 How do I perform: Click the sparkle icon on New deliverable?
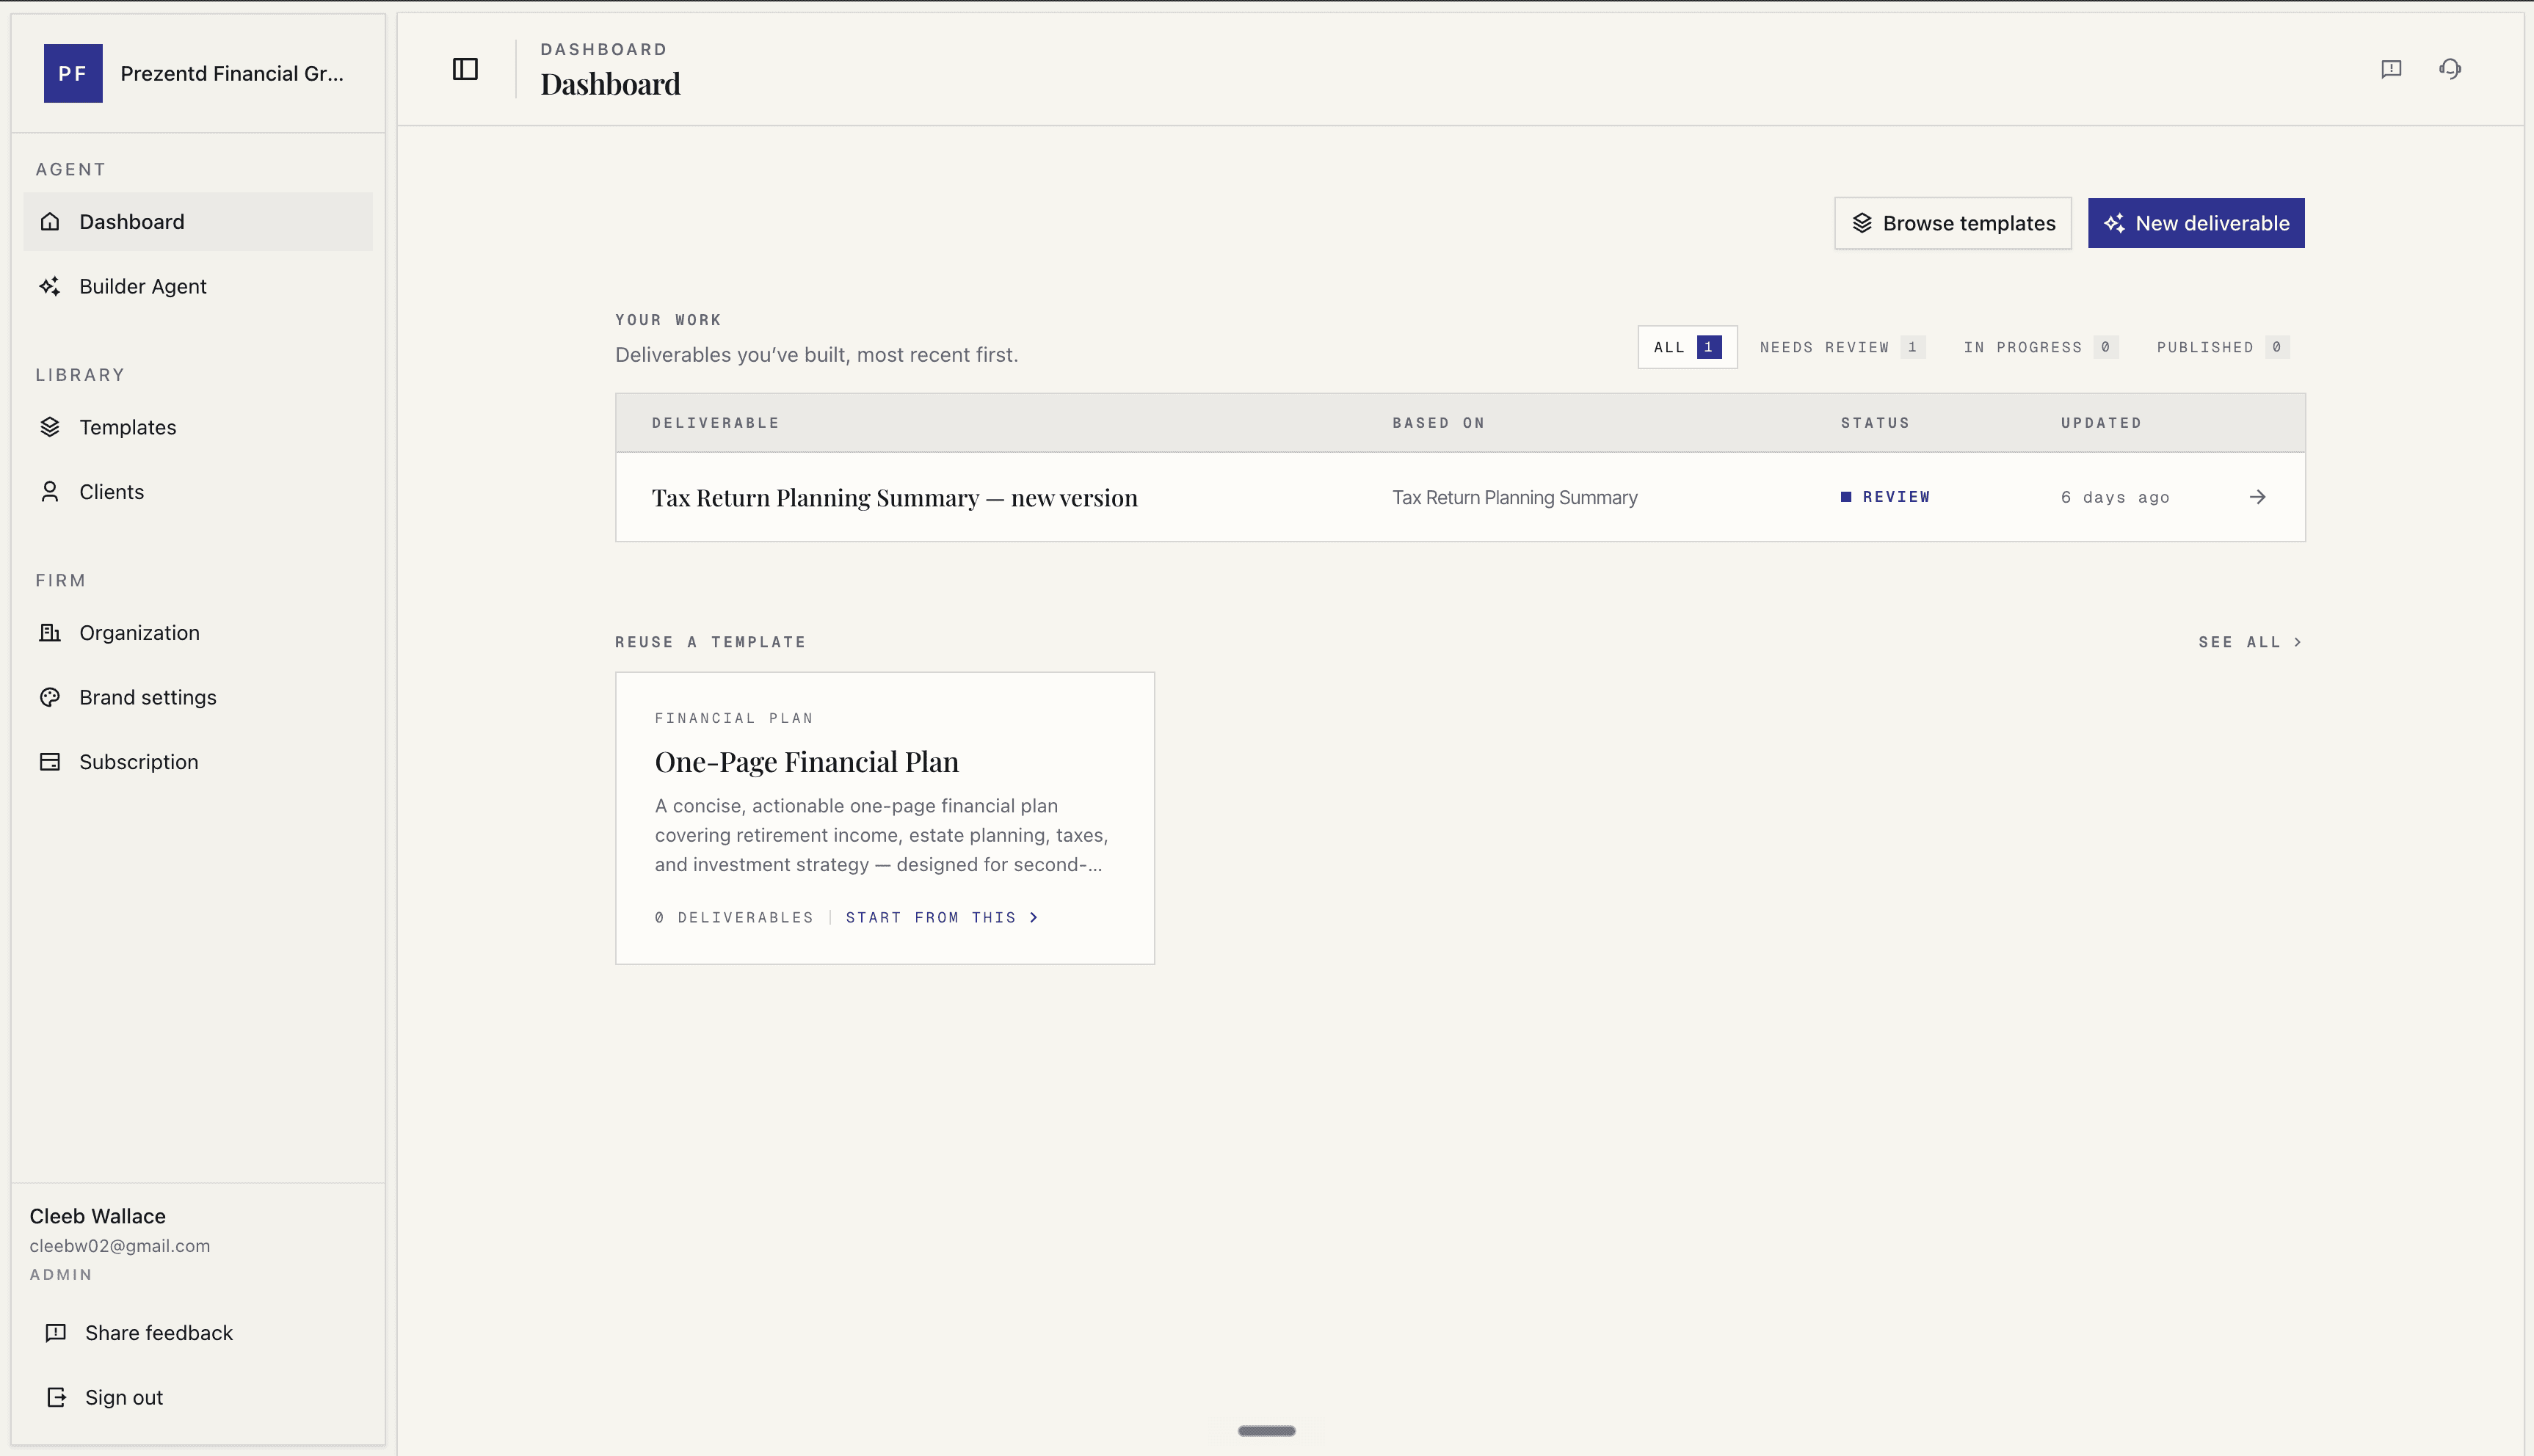[x=2114, y=223]
